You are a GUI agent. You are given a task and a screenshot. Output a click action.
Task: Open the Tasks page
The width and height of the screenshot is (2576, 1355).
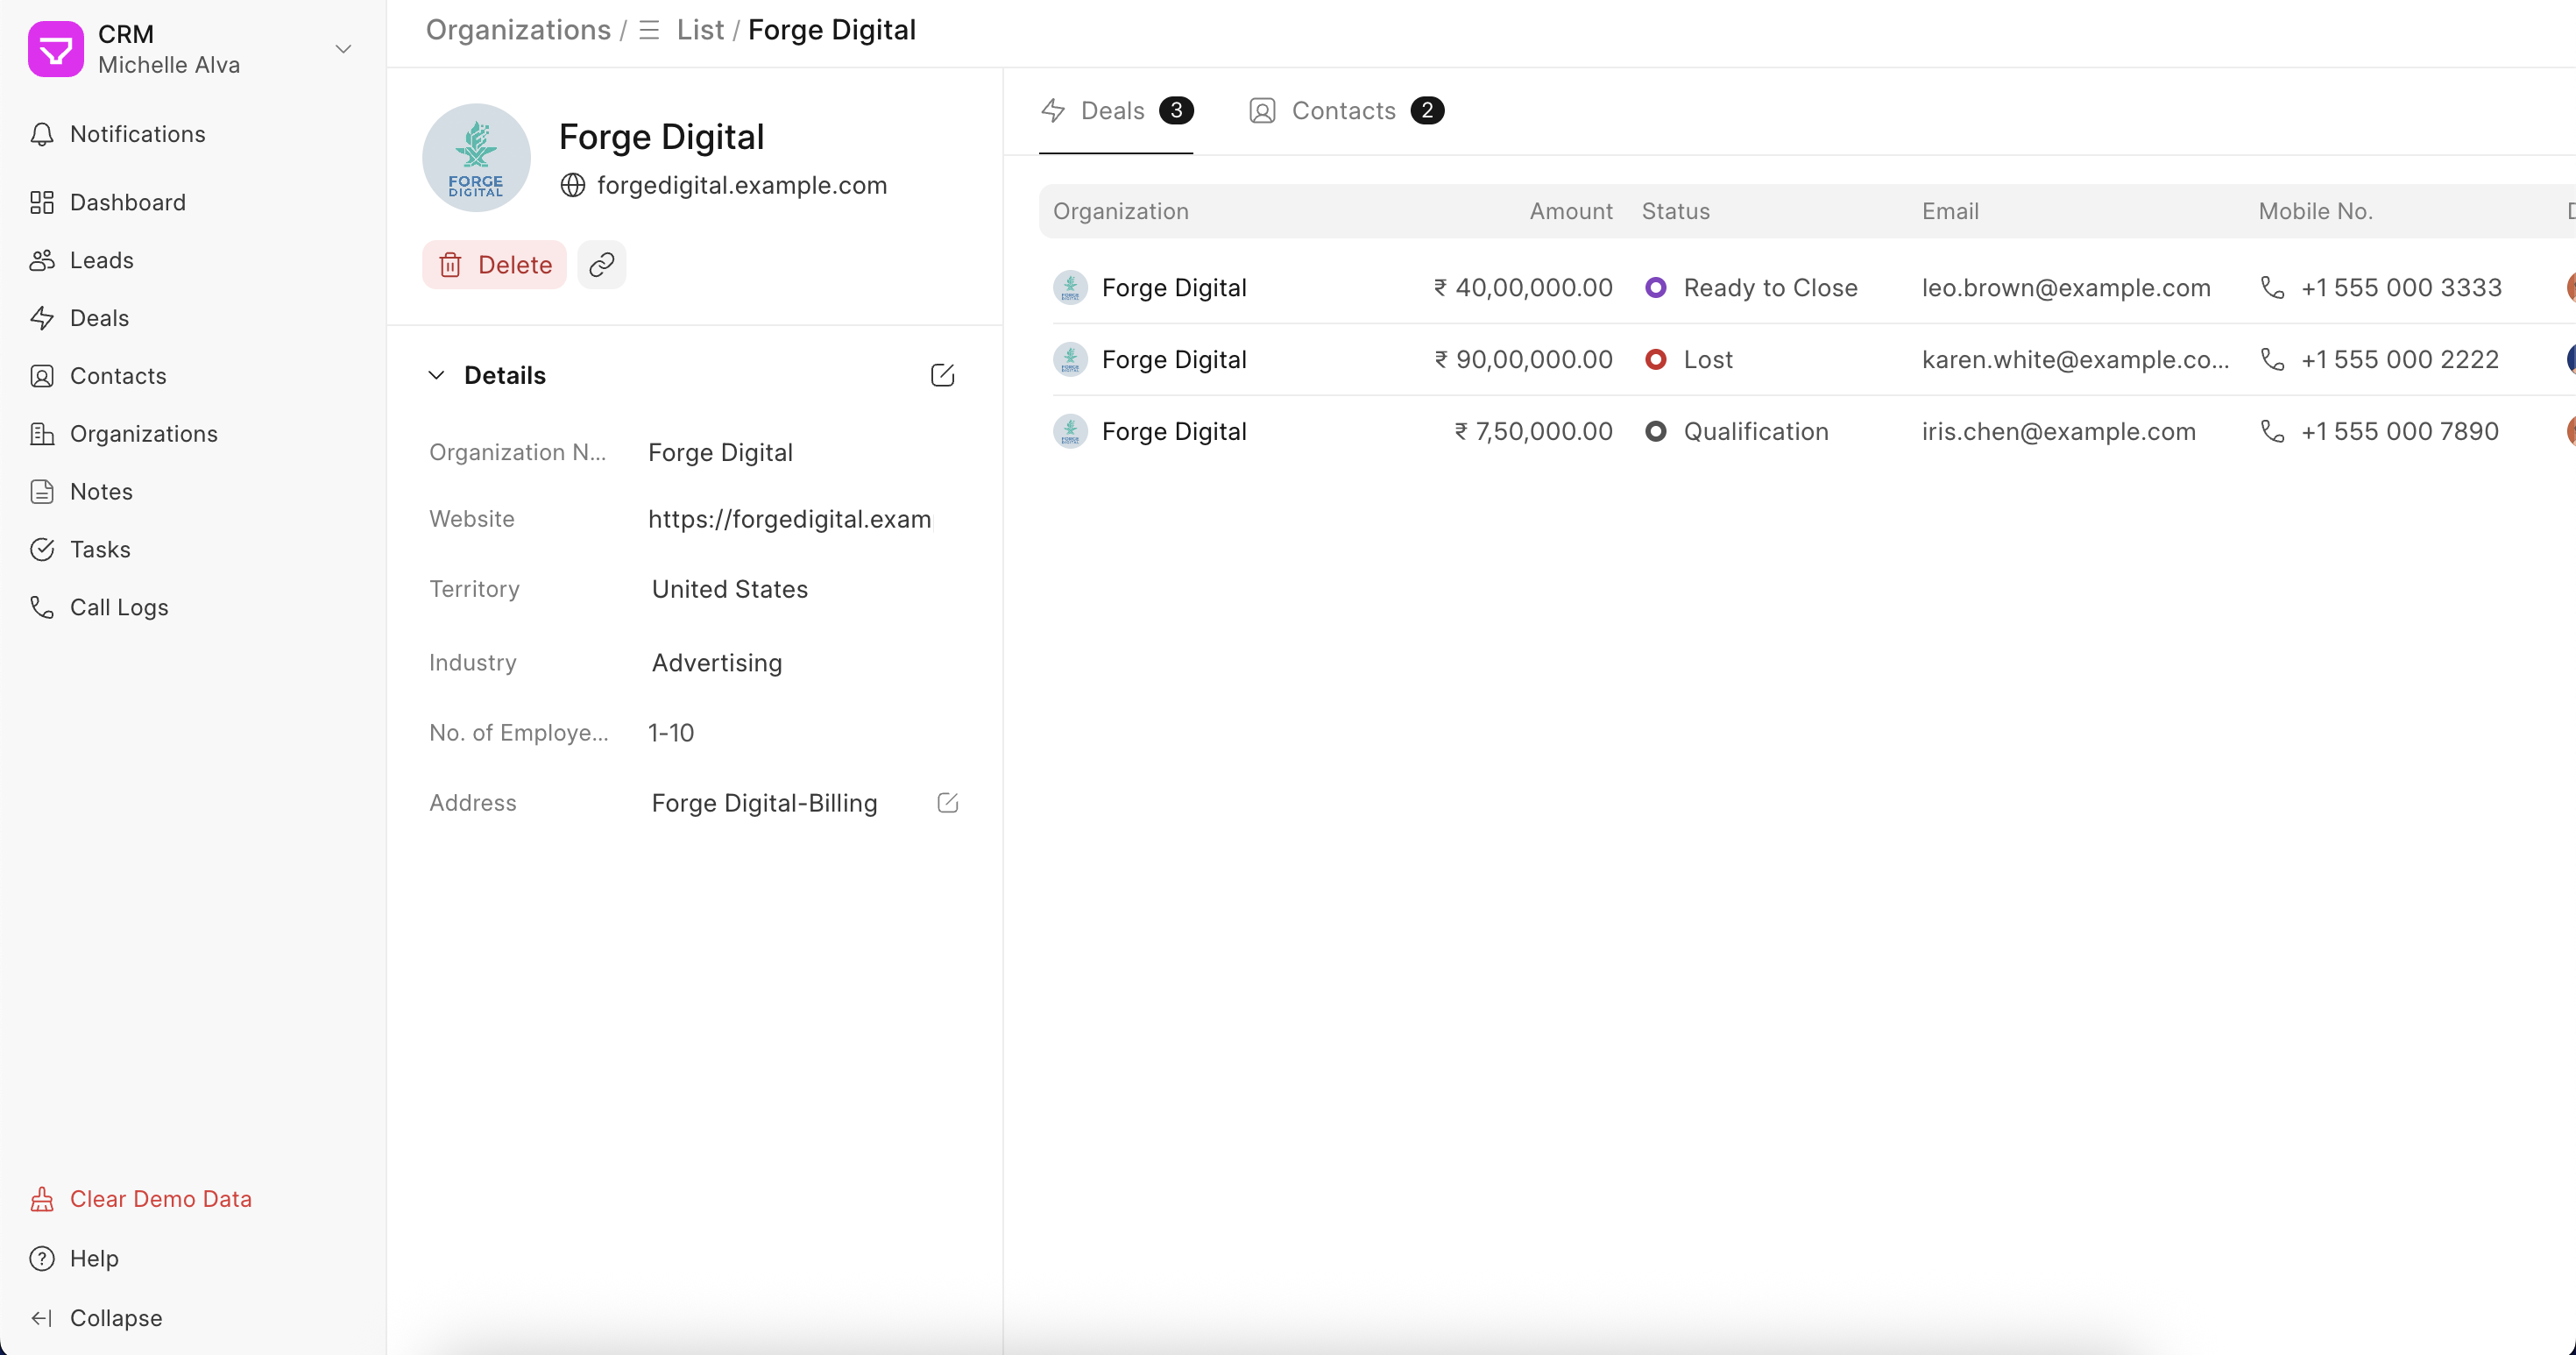pyautogui.click(x=100, y=549)
